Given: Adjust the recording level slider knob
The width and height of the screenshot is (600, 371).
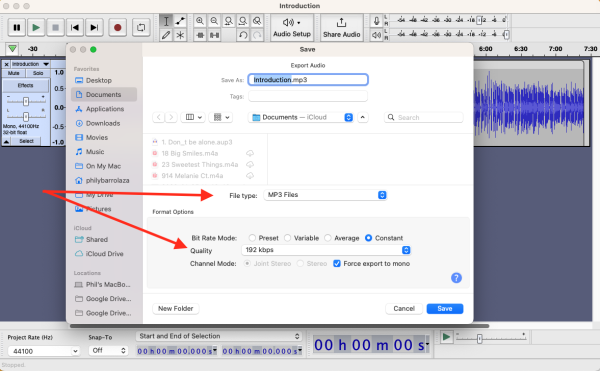Looking at the screenshot, I should pos(479,20).
